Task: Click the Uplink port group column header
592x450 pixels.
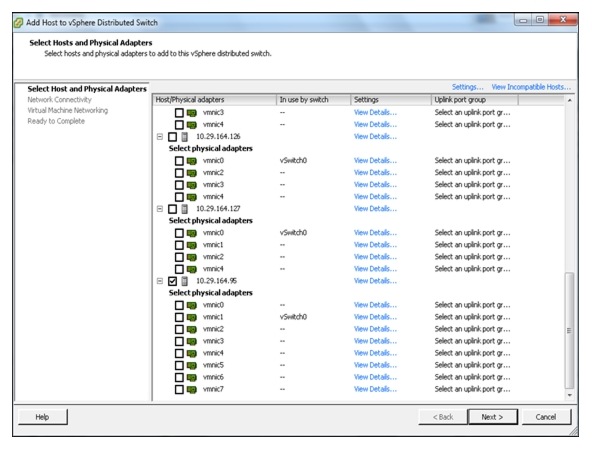Action: click(474, 100)
